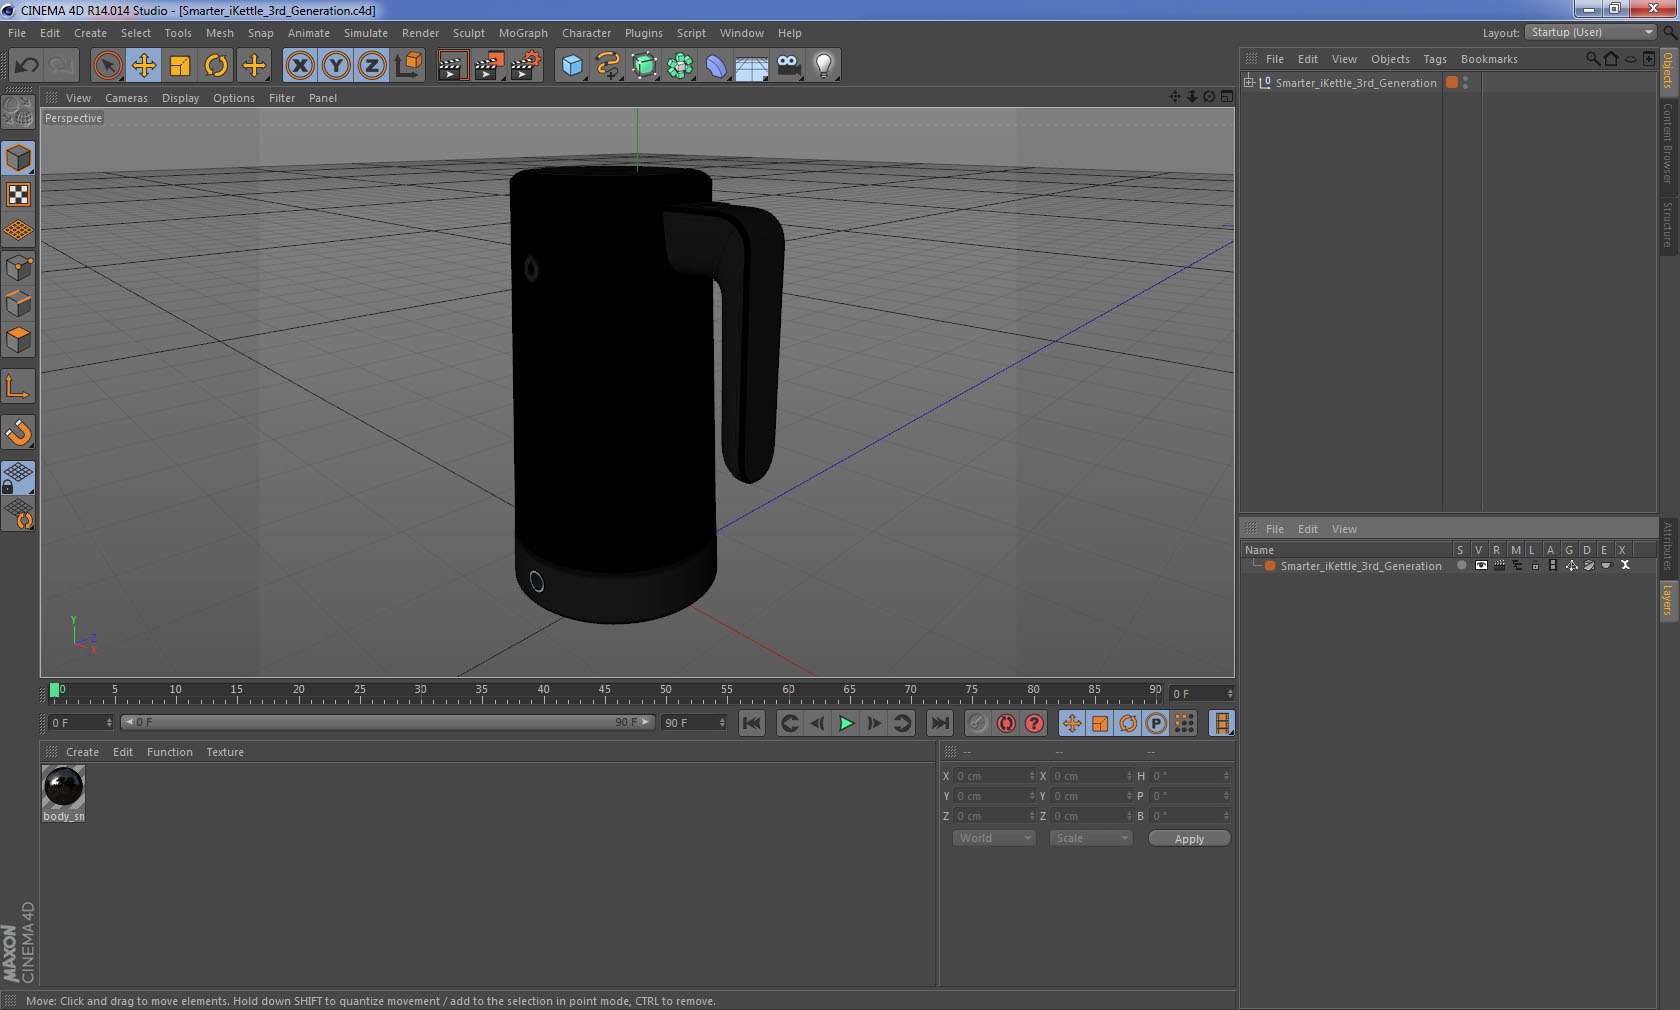
Task: Play the animation forward
Action: click(846, 723)
